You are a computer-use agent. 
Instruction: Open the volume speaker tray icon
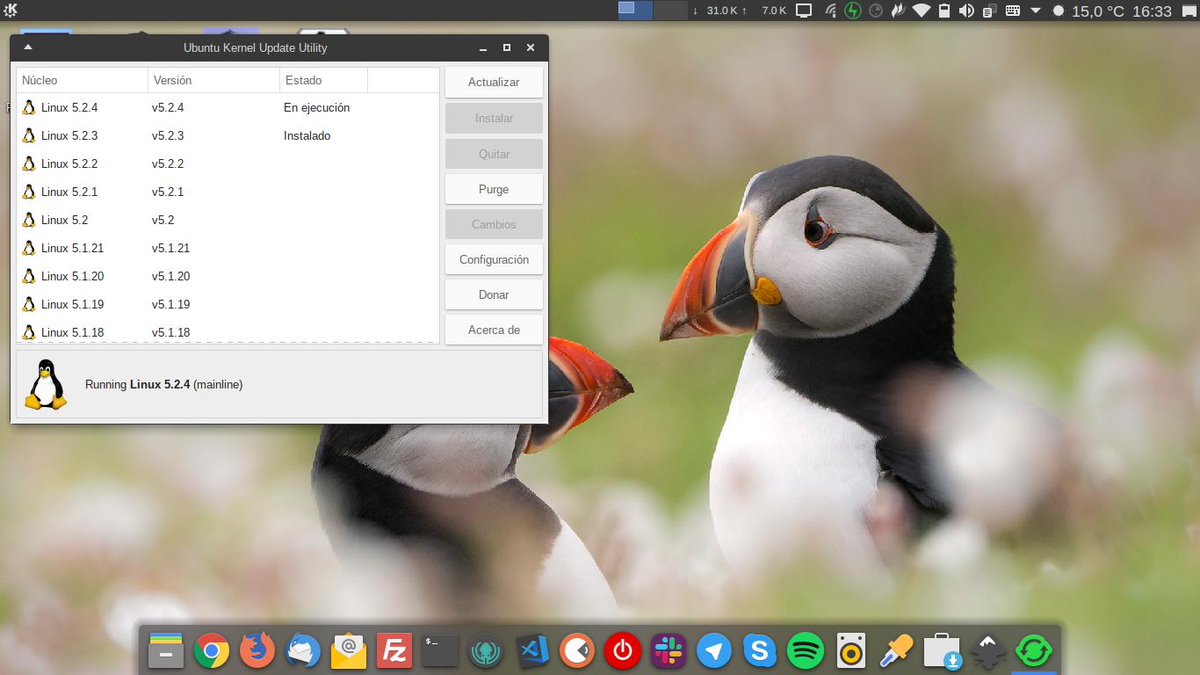(x=966, y=11)
